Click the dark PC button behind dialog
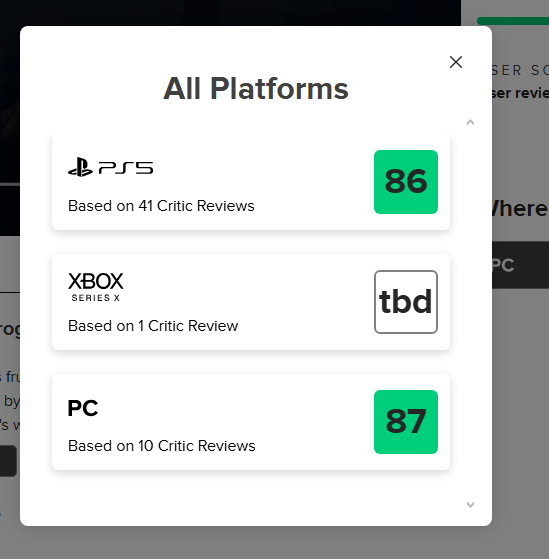The width and height of the screenshot is (549, 559). coord(520,265)
